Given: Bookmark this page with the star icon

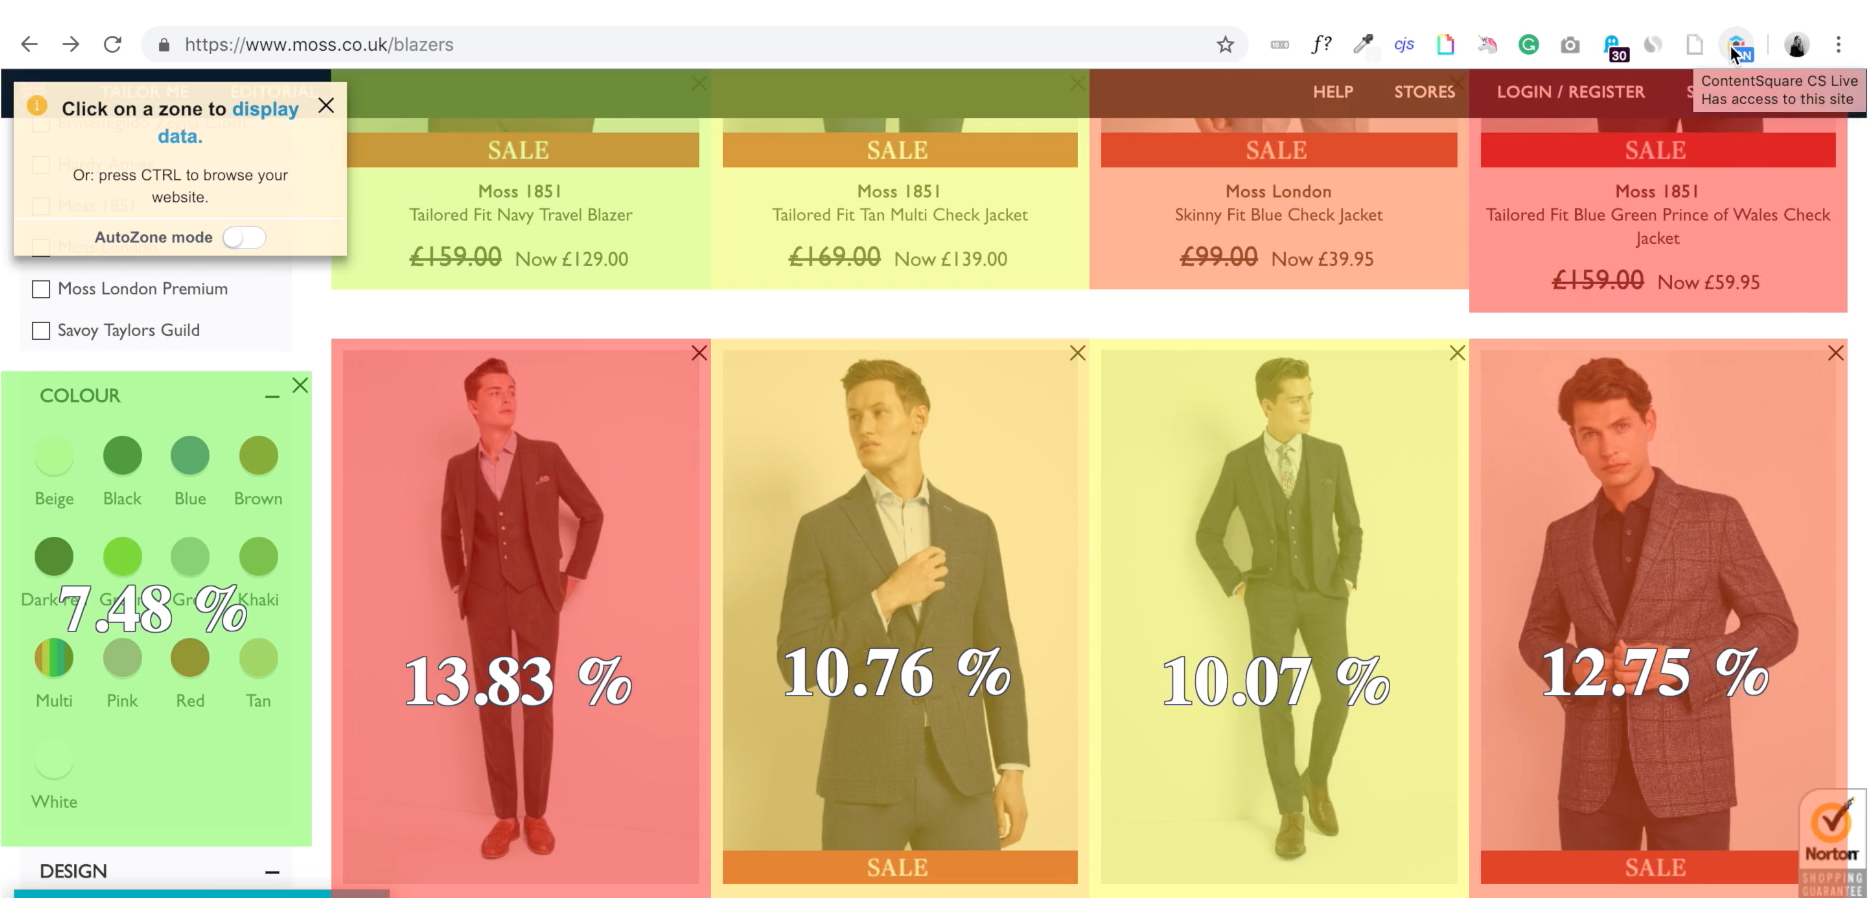Looking at the screenshot, I should (x=1225, y=44).
